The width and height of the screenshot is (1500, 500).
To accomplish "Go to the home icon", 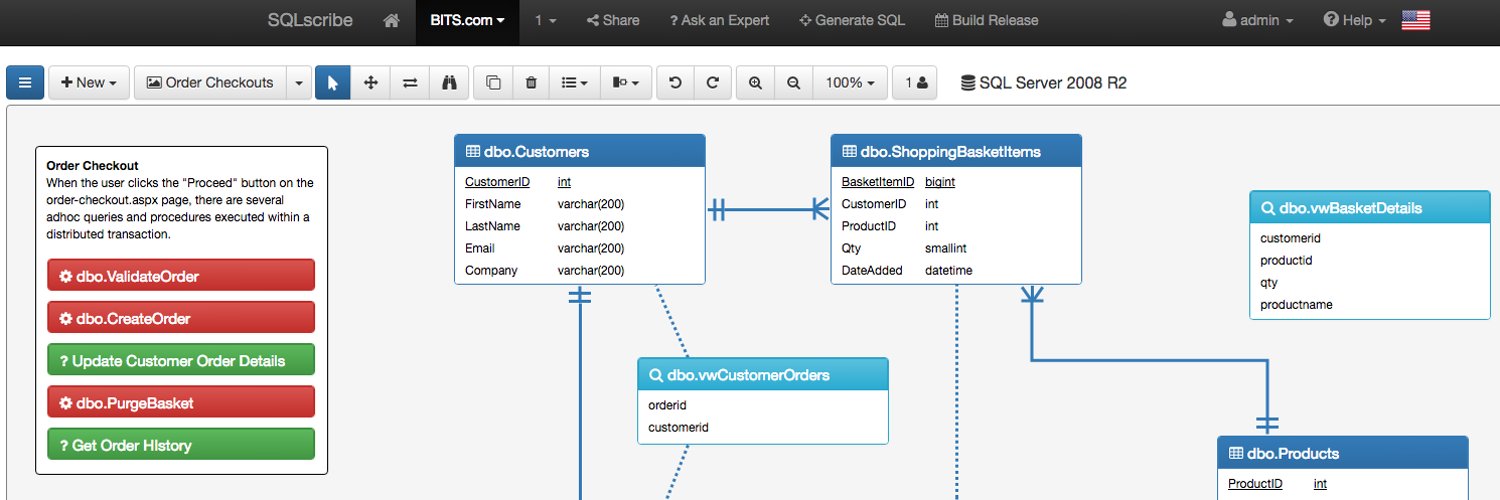I will pos(392,20).
